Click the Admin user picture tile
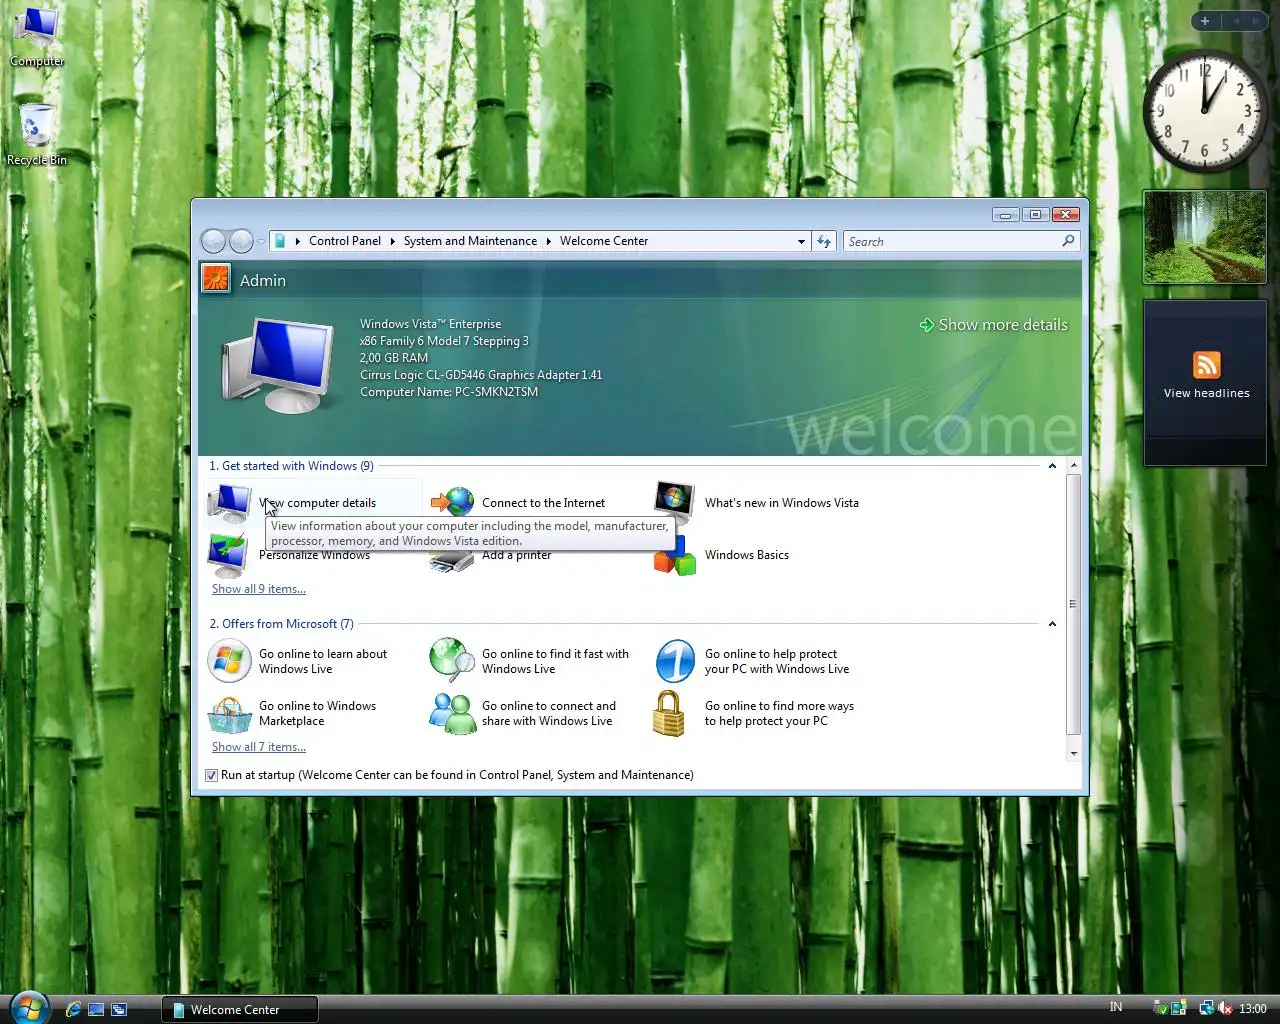This screenshot has height=1024, width=1280. pyautogui.click(x=216, y=278)
